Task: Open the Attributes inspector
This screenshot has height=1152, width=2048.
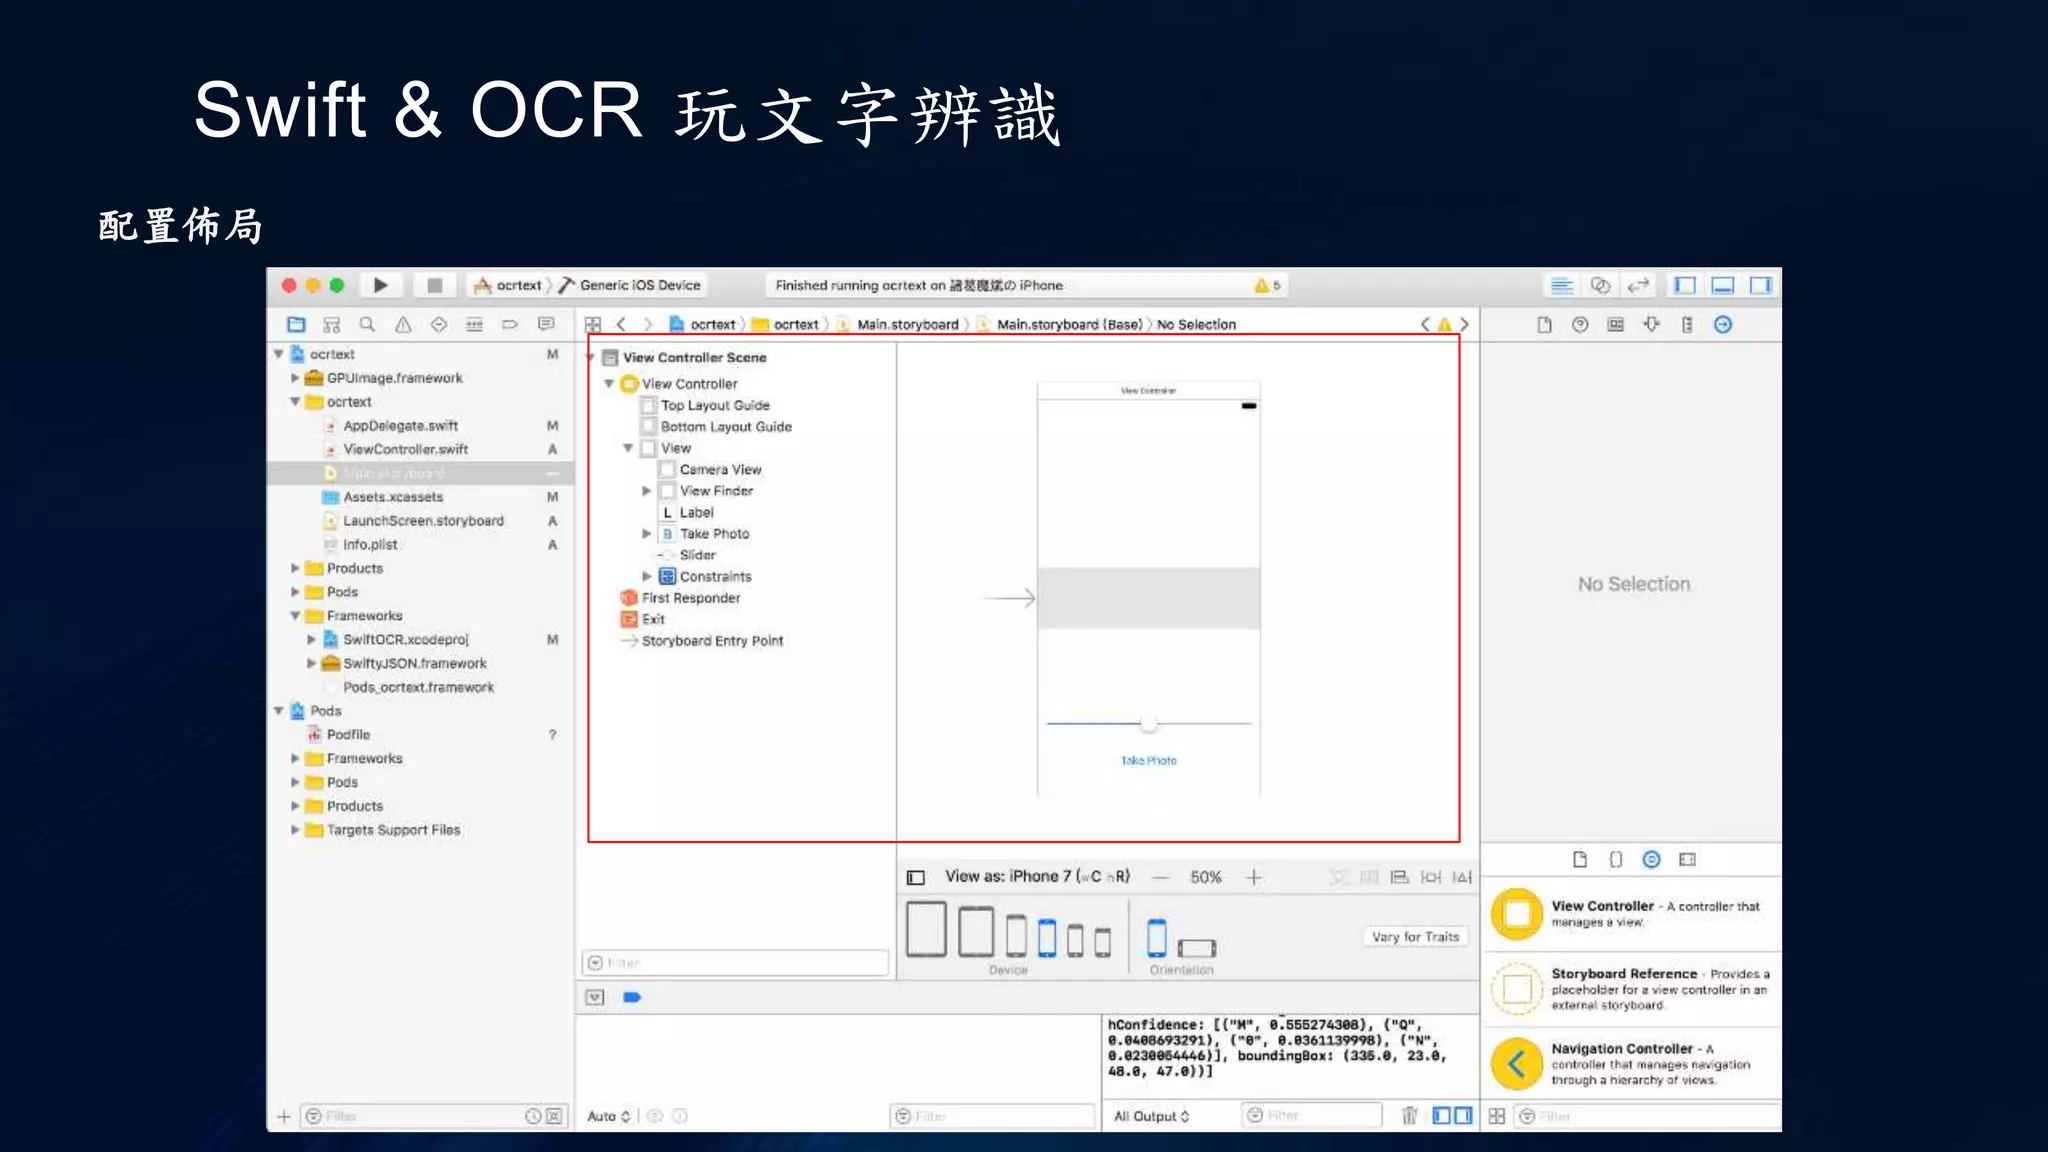Action: (1651, 324)
